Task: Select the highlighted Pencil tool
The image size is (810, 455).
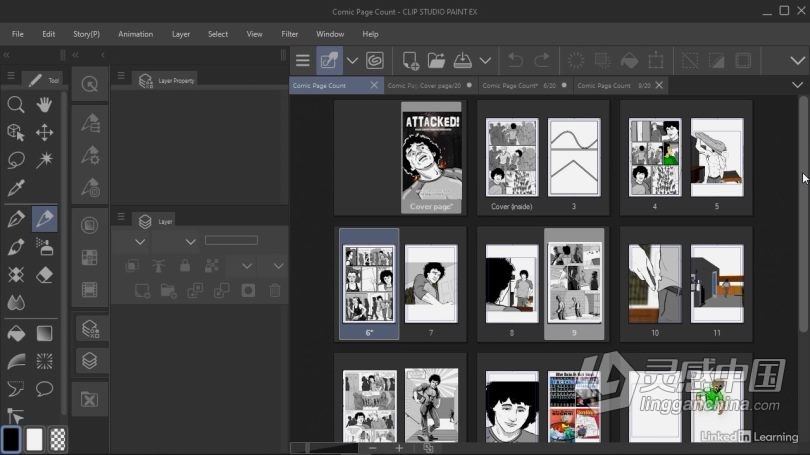Action: 44,219
